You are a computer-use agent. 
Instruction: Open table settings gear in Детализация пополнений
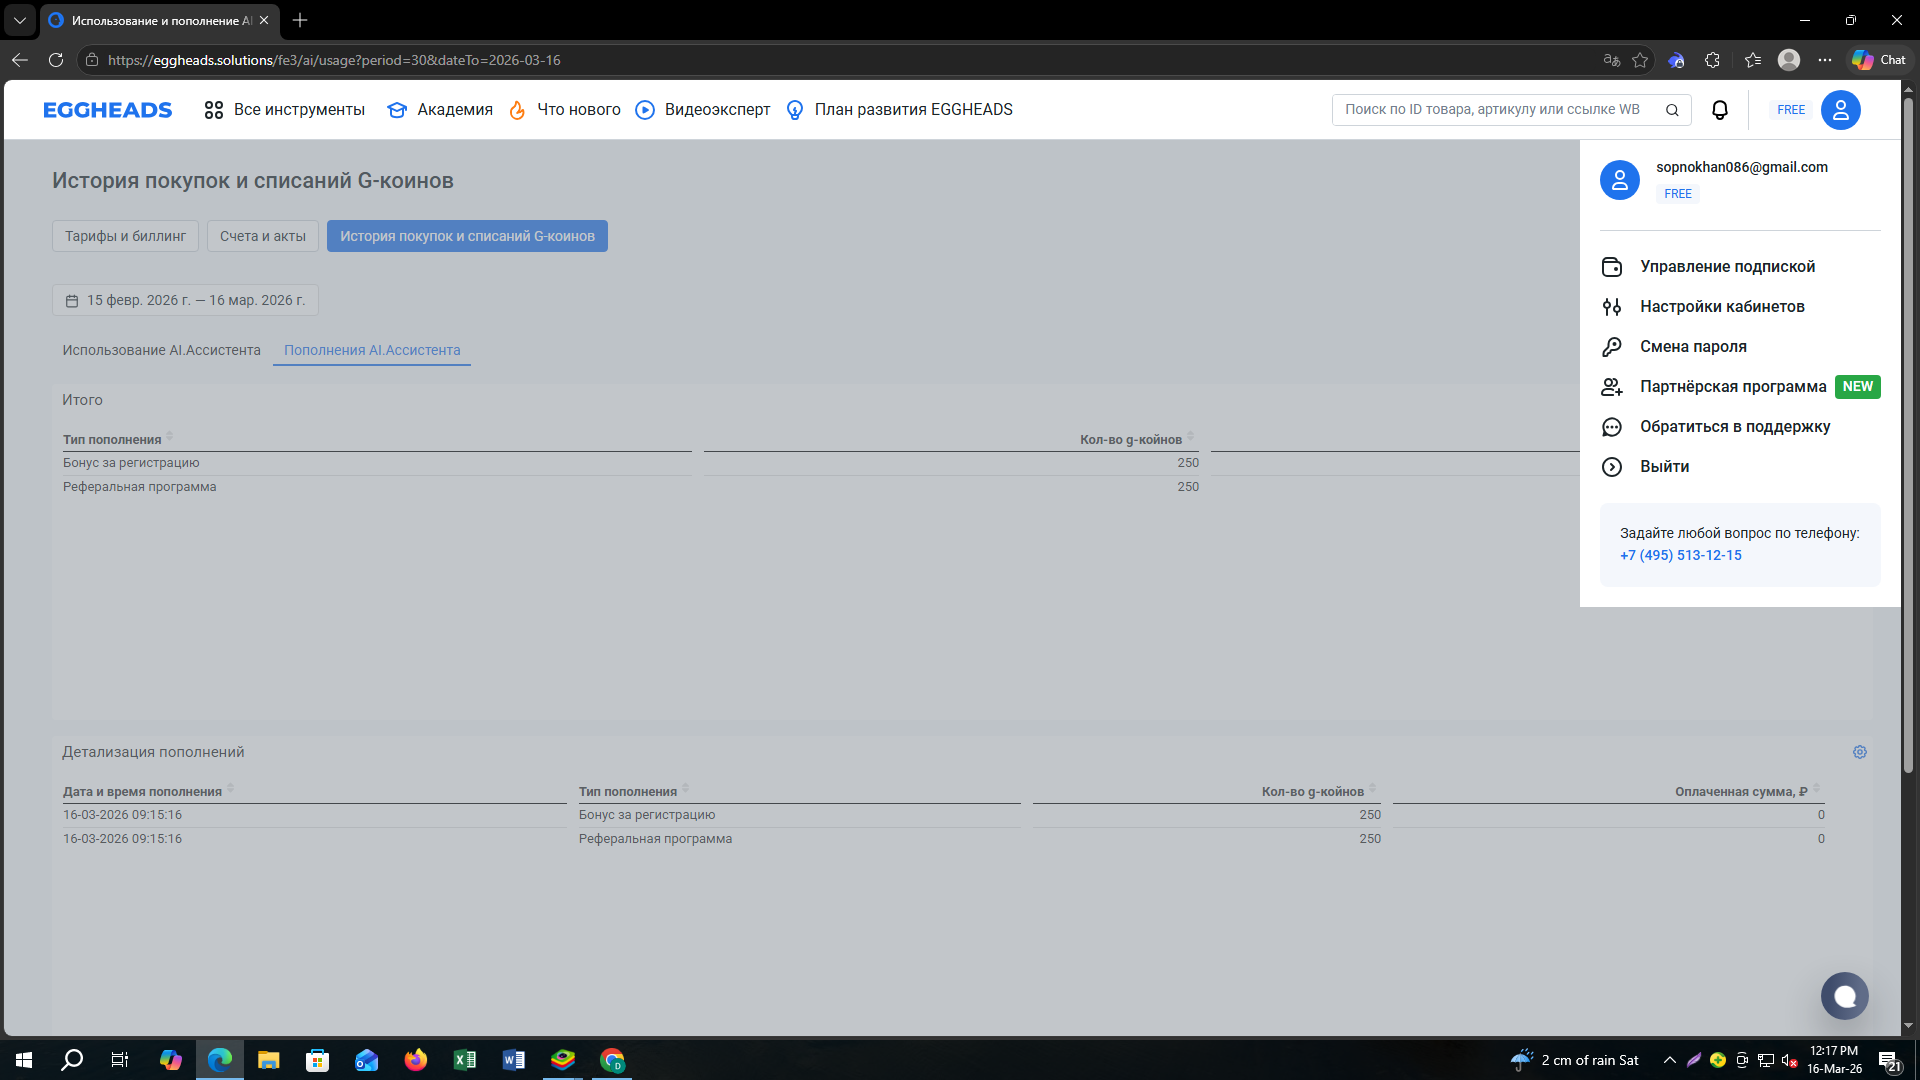click(1859, 752)
